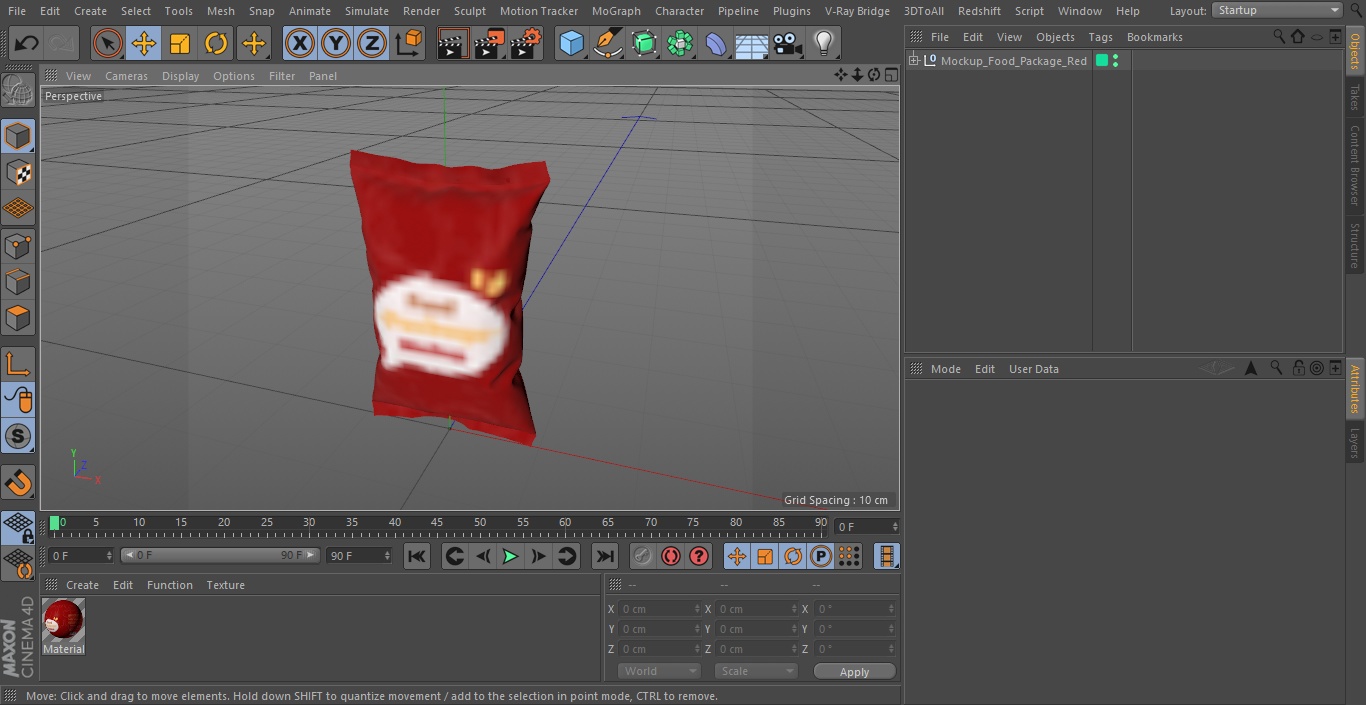The height and width of the screenshot is (705, 1366).
Task: Add a Cube primitive object
Action: pos(571,43)
